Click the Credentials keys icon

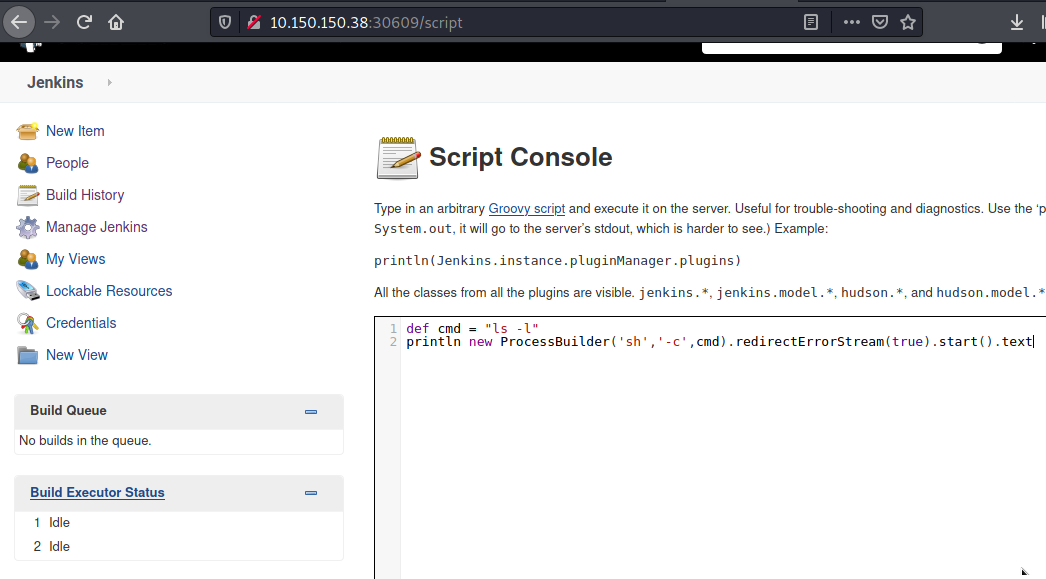(x=27, y=324)
